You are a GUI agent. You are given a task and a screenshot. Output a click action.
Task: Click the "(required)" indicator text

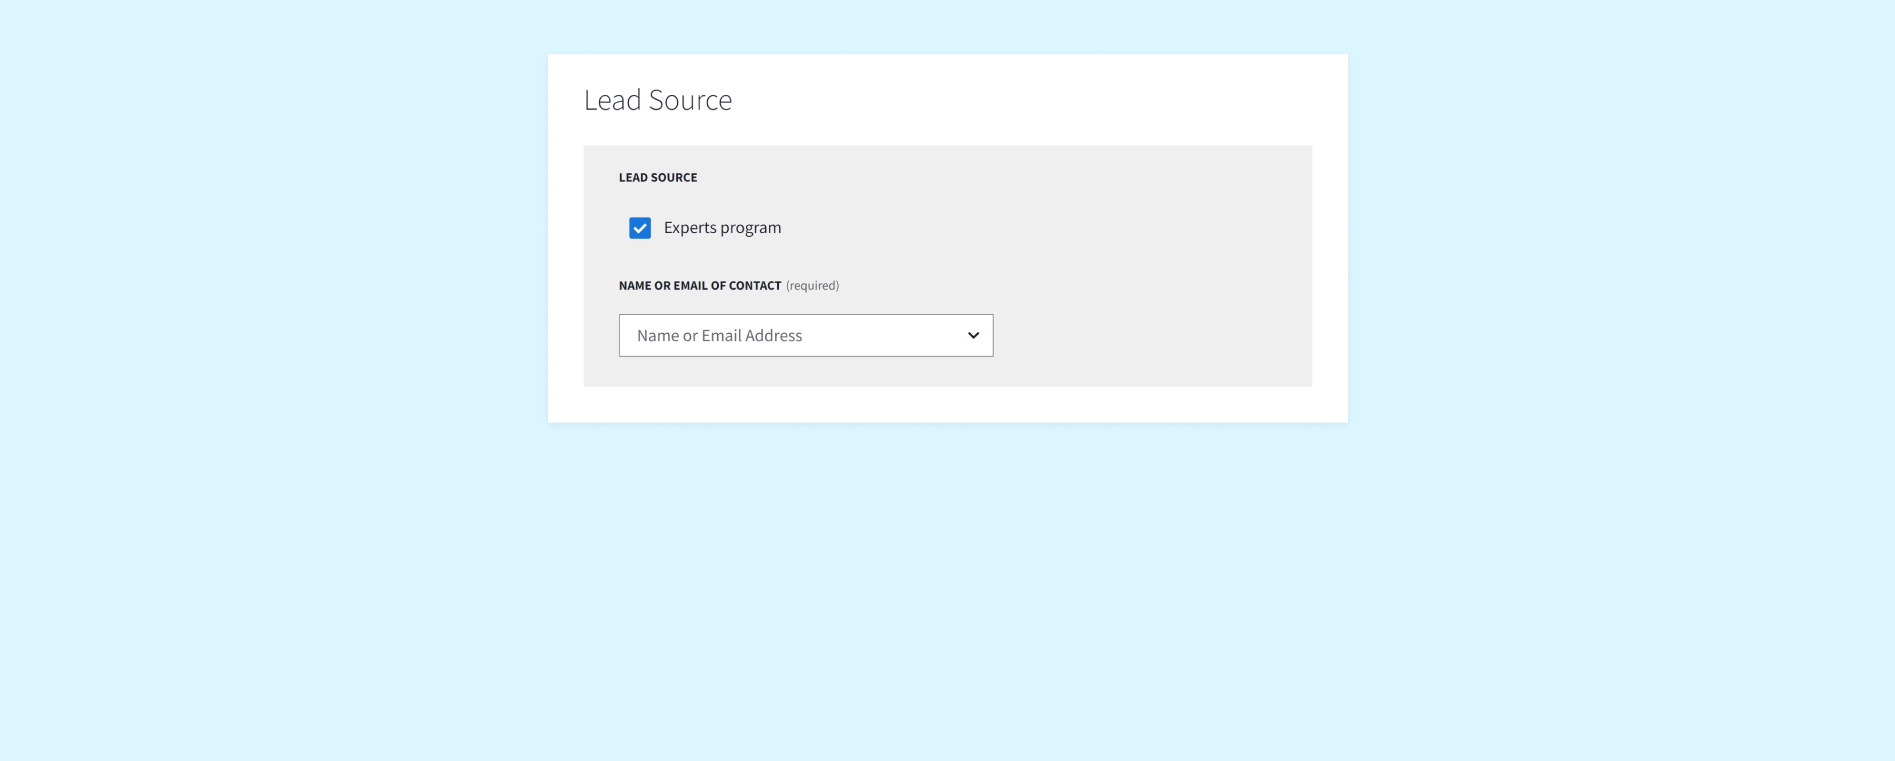(812, 286)
